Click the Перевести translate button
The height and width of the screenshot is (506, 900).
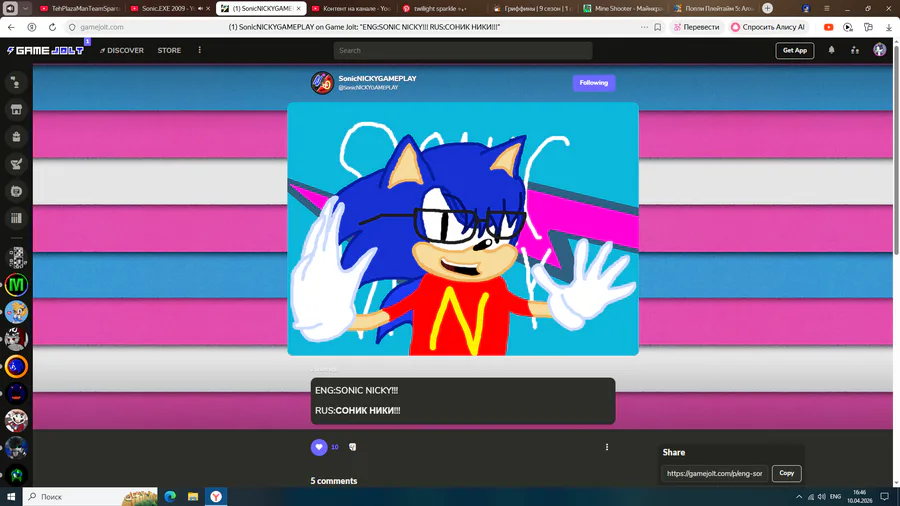pyautogui.click(x=696, y=27)
